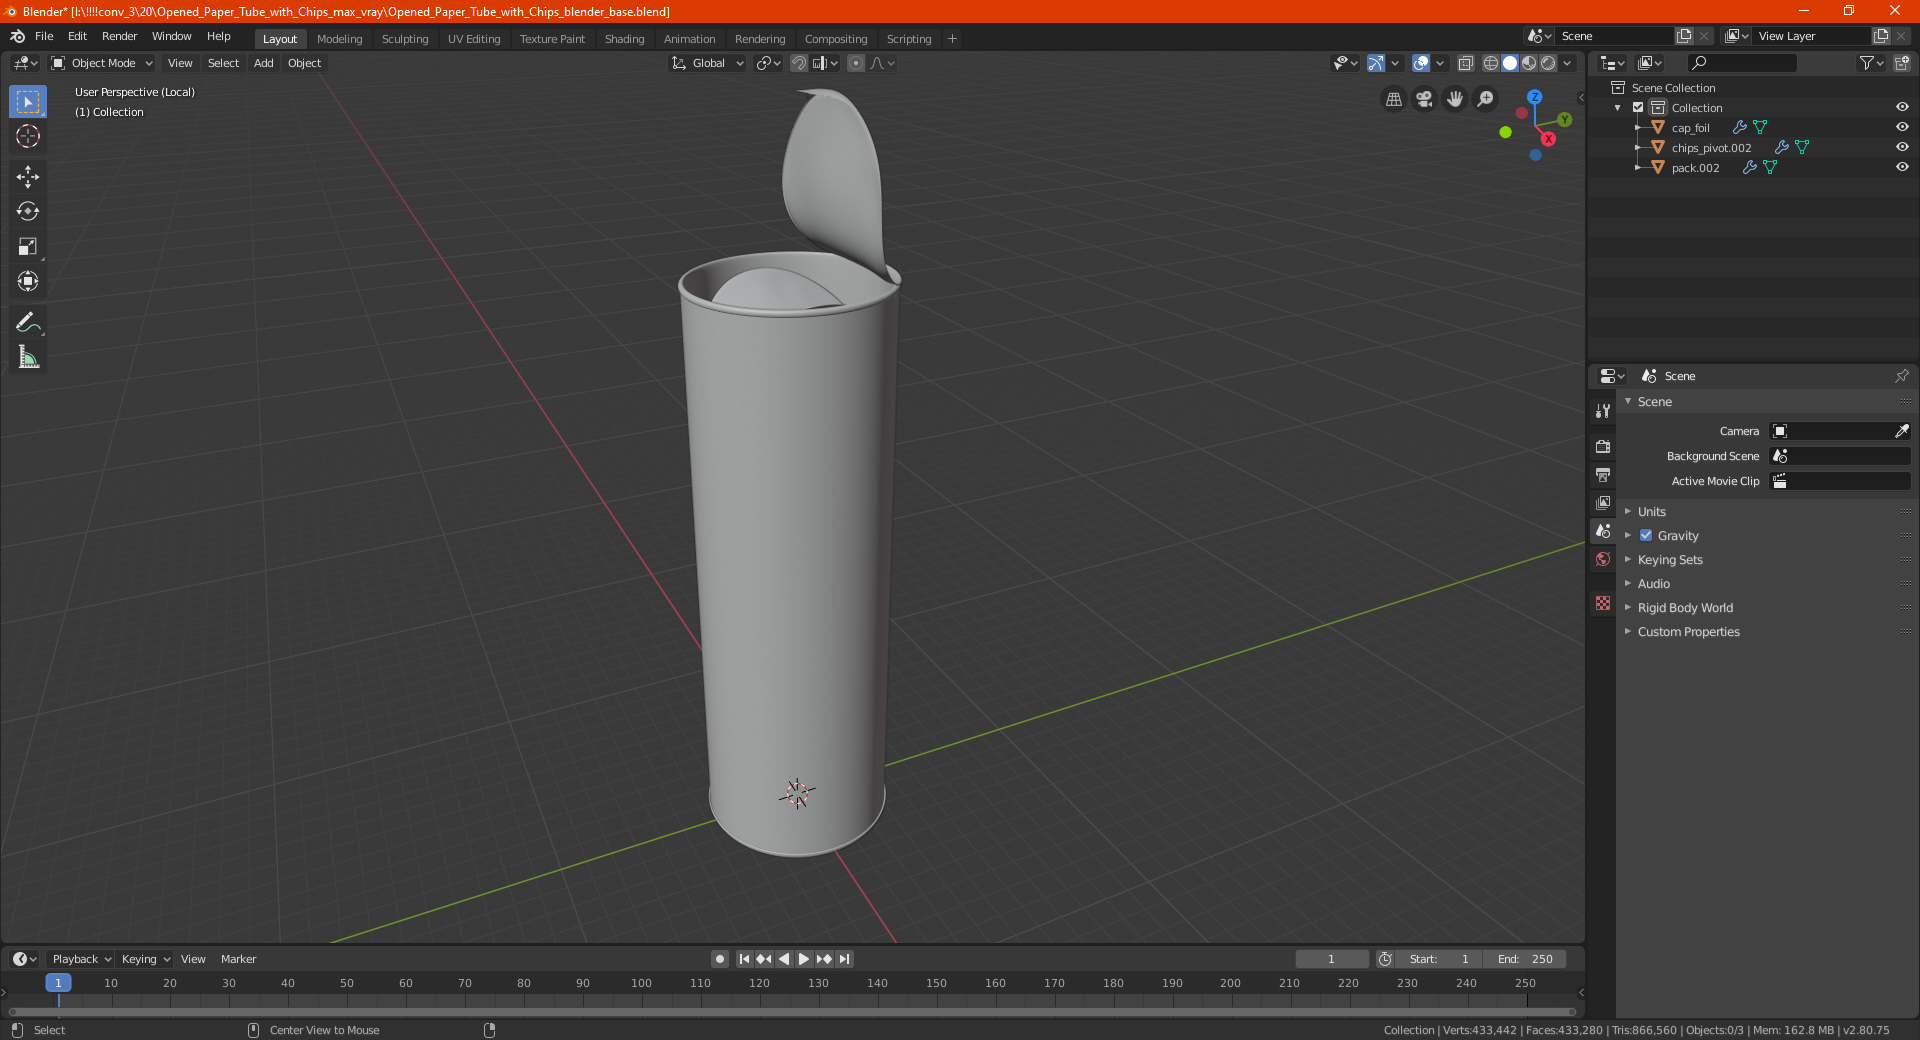Screen dimensions: 1920x1040
Task: Switch to rendered shading mode
Action: 1548,63
